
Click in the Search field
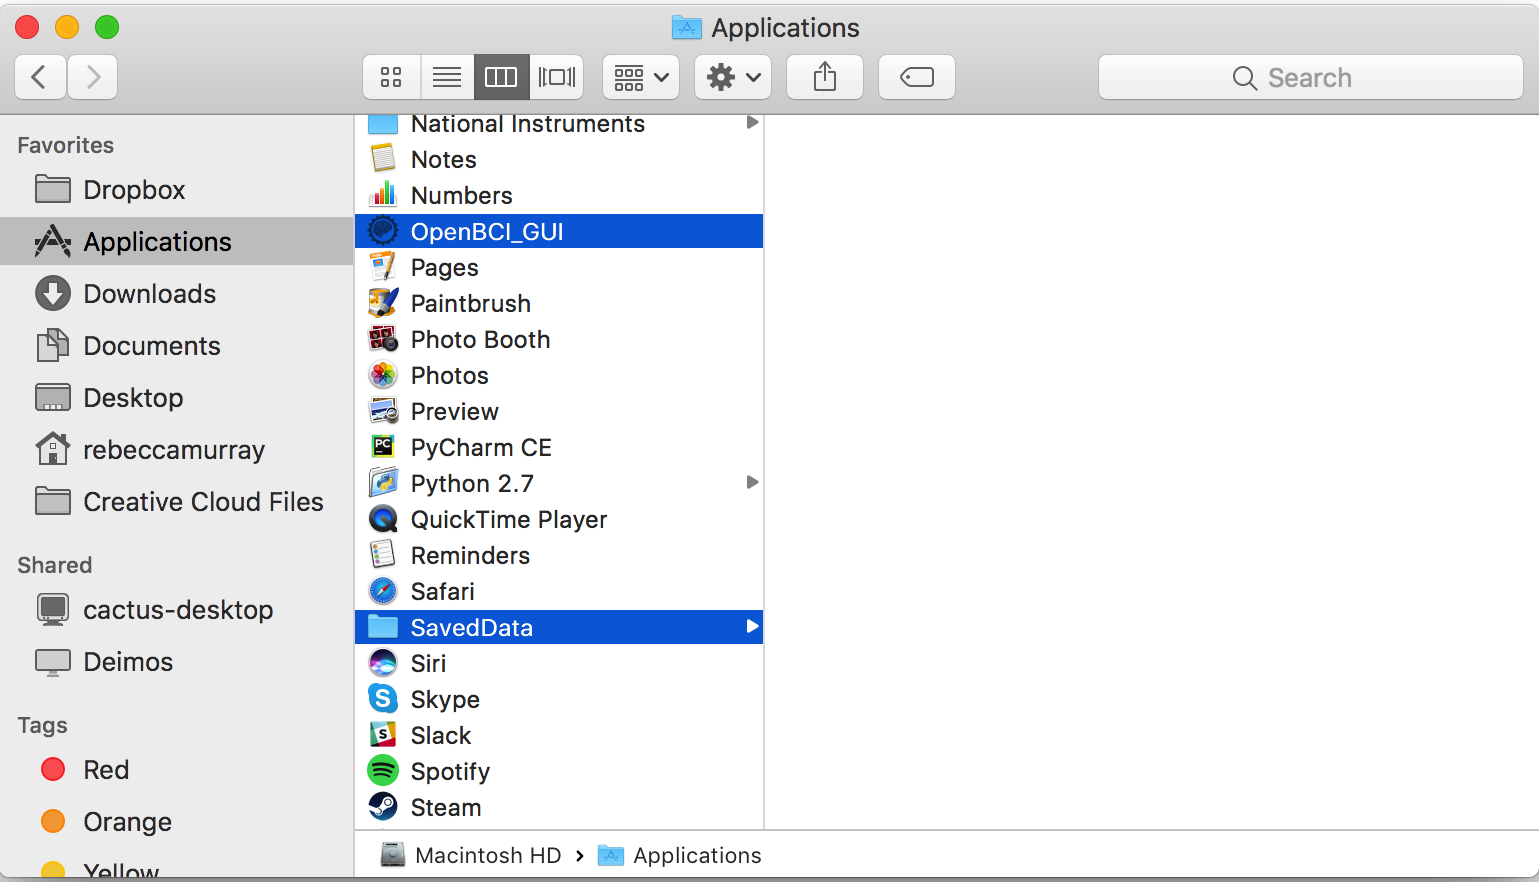click(x=1311, y=77)
